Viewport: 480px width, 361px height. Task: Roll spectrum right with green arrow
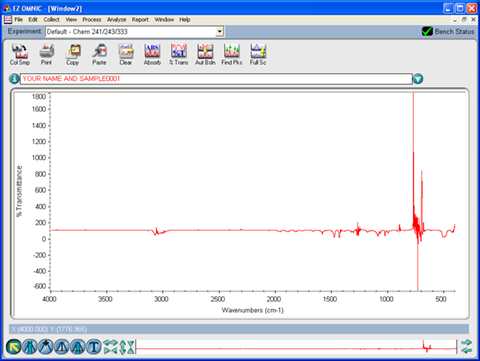(467, 343)
